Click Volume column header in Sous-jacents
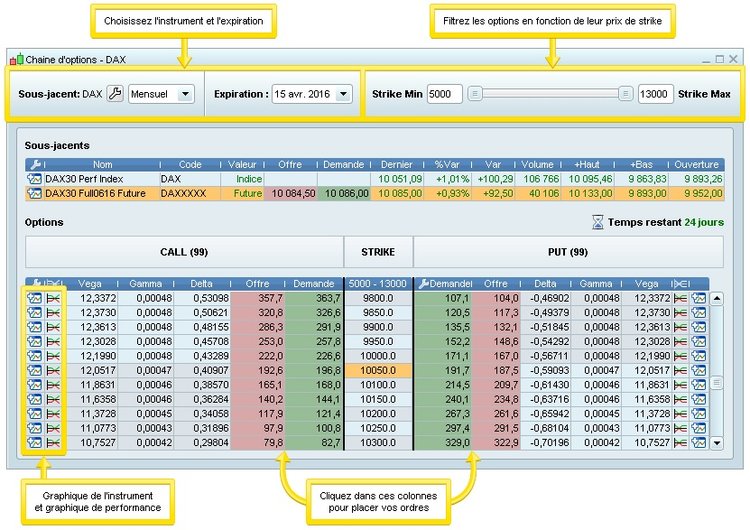750x530 pixels. point(537,165)
